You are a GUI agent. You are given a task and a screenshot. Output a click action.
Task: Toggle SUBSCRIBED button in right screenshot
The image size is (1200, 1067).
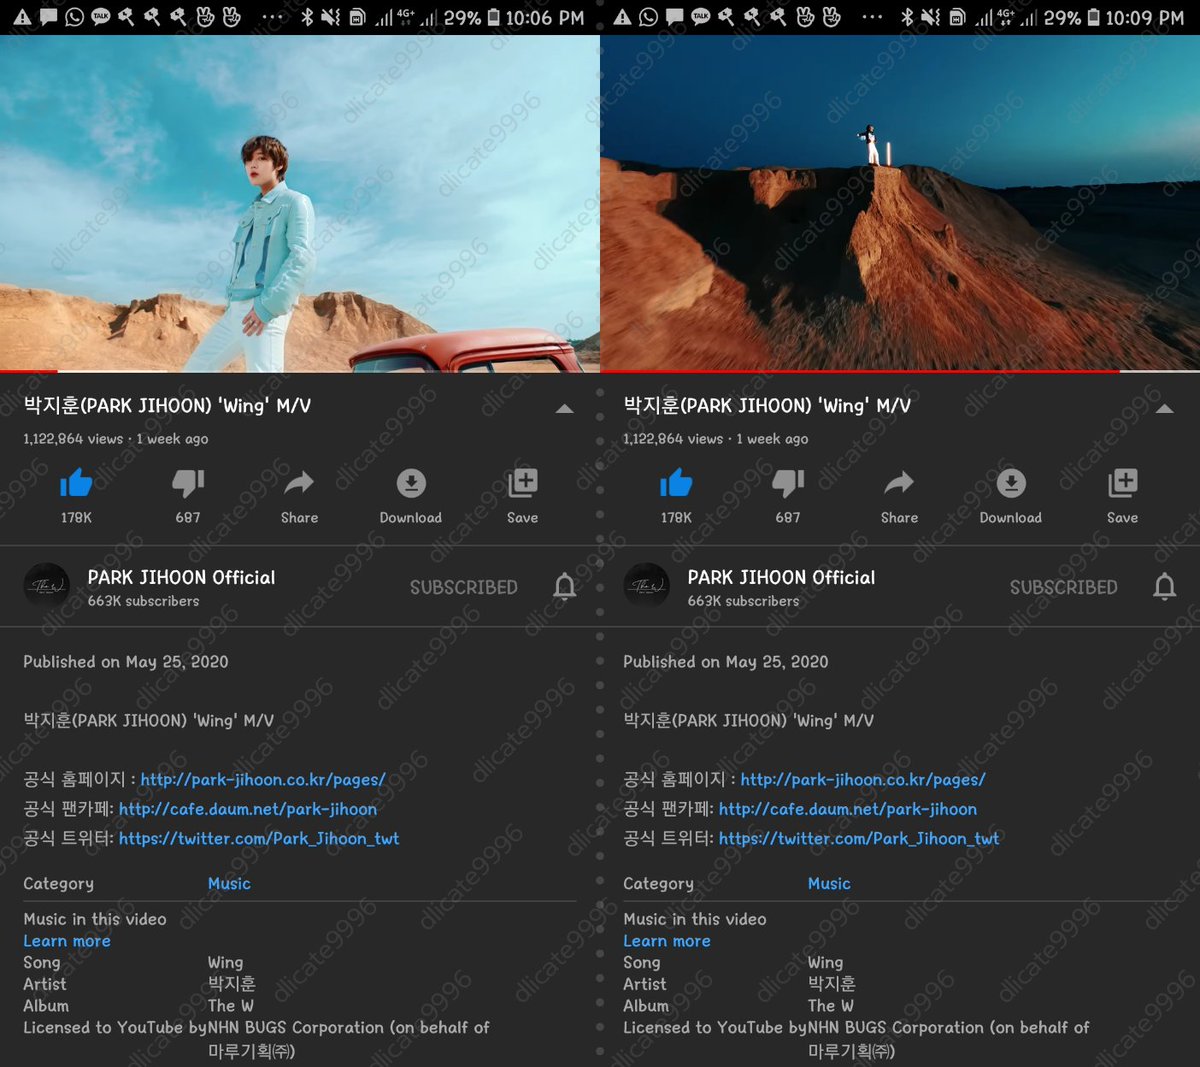(x=1064, y=587)
